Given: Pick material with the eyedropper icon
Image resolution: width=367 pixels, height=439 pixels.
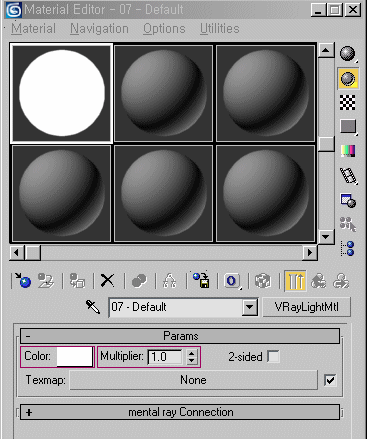Looking at the screenshot, I should [x=93, y=307].
